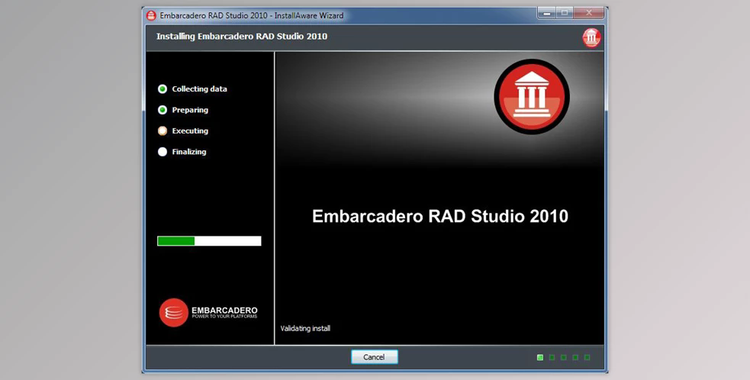750x380 pixels.
Task: Click the Preparing step indicator
Action: pos(162,110)
